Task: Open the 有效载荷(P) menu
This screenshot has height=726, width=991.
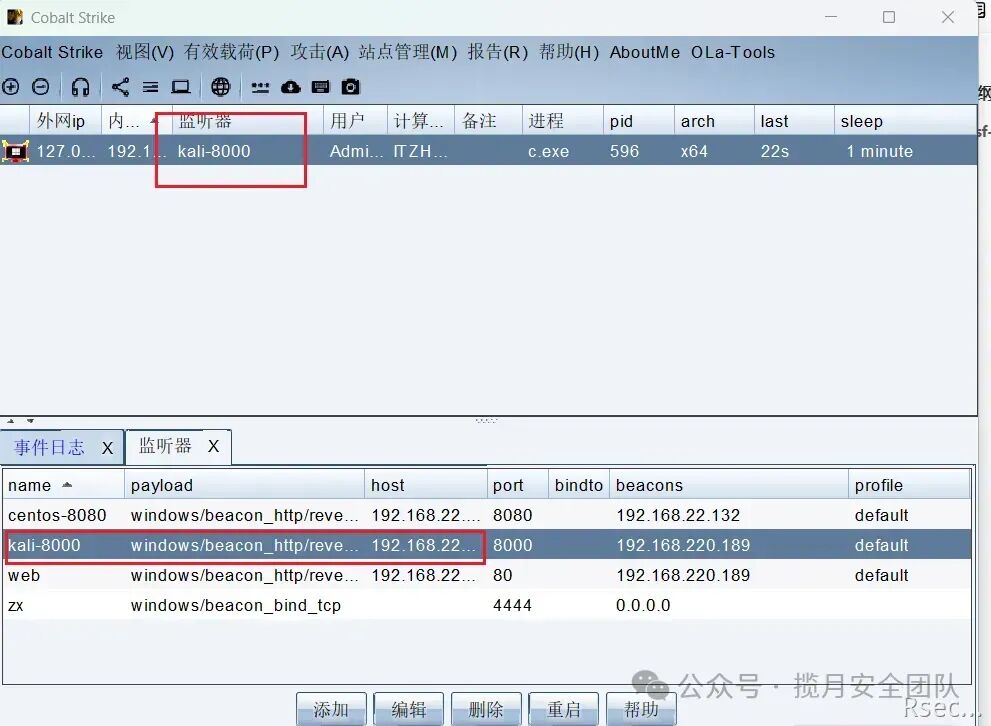Action: pos(231,52)
